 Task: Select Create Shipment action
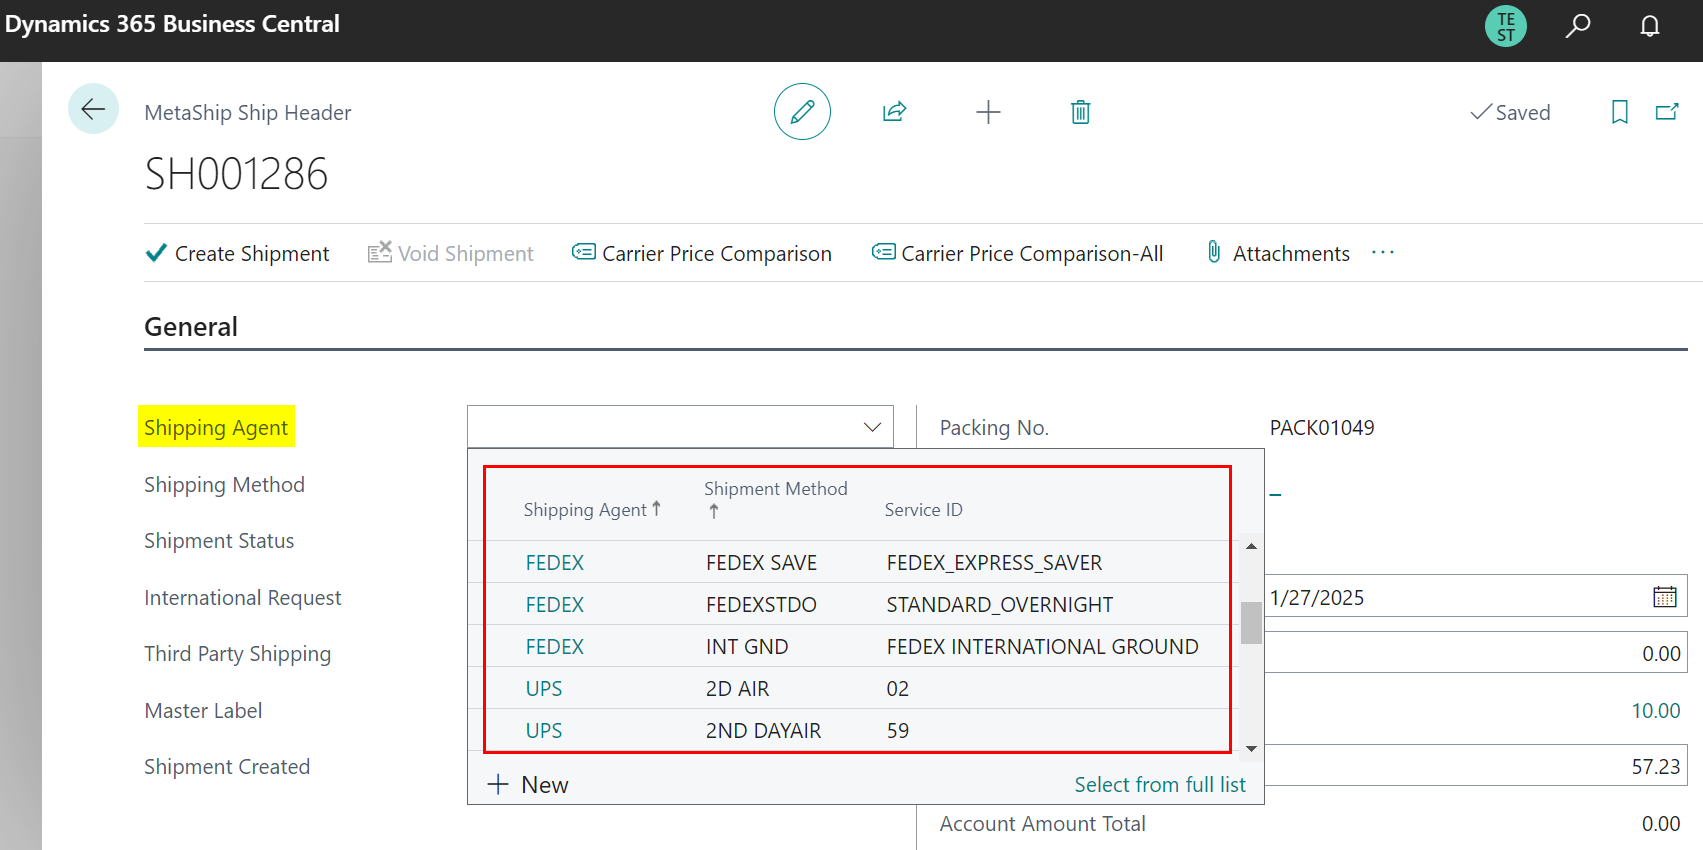click(237, 254)
